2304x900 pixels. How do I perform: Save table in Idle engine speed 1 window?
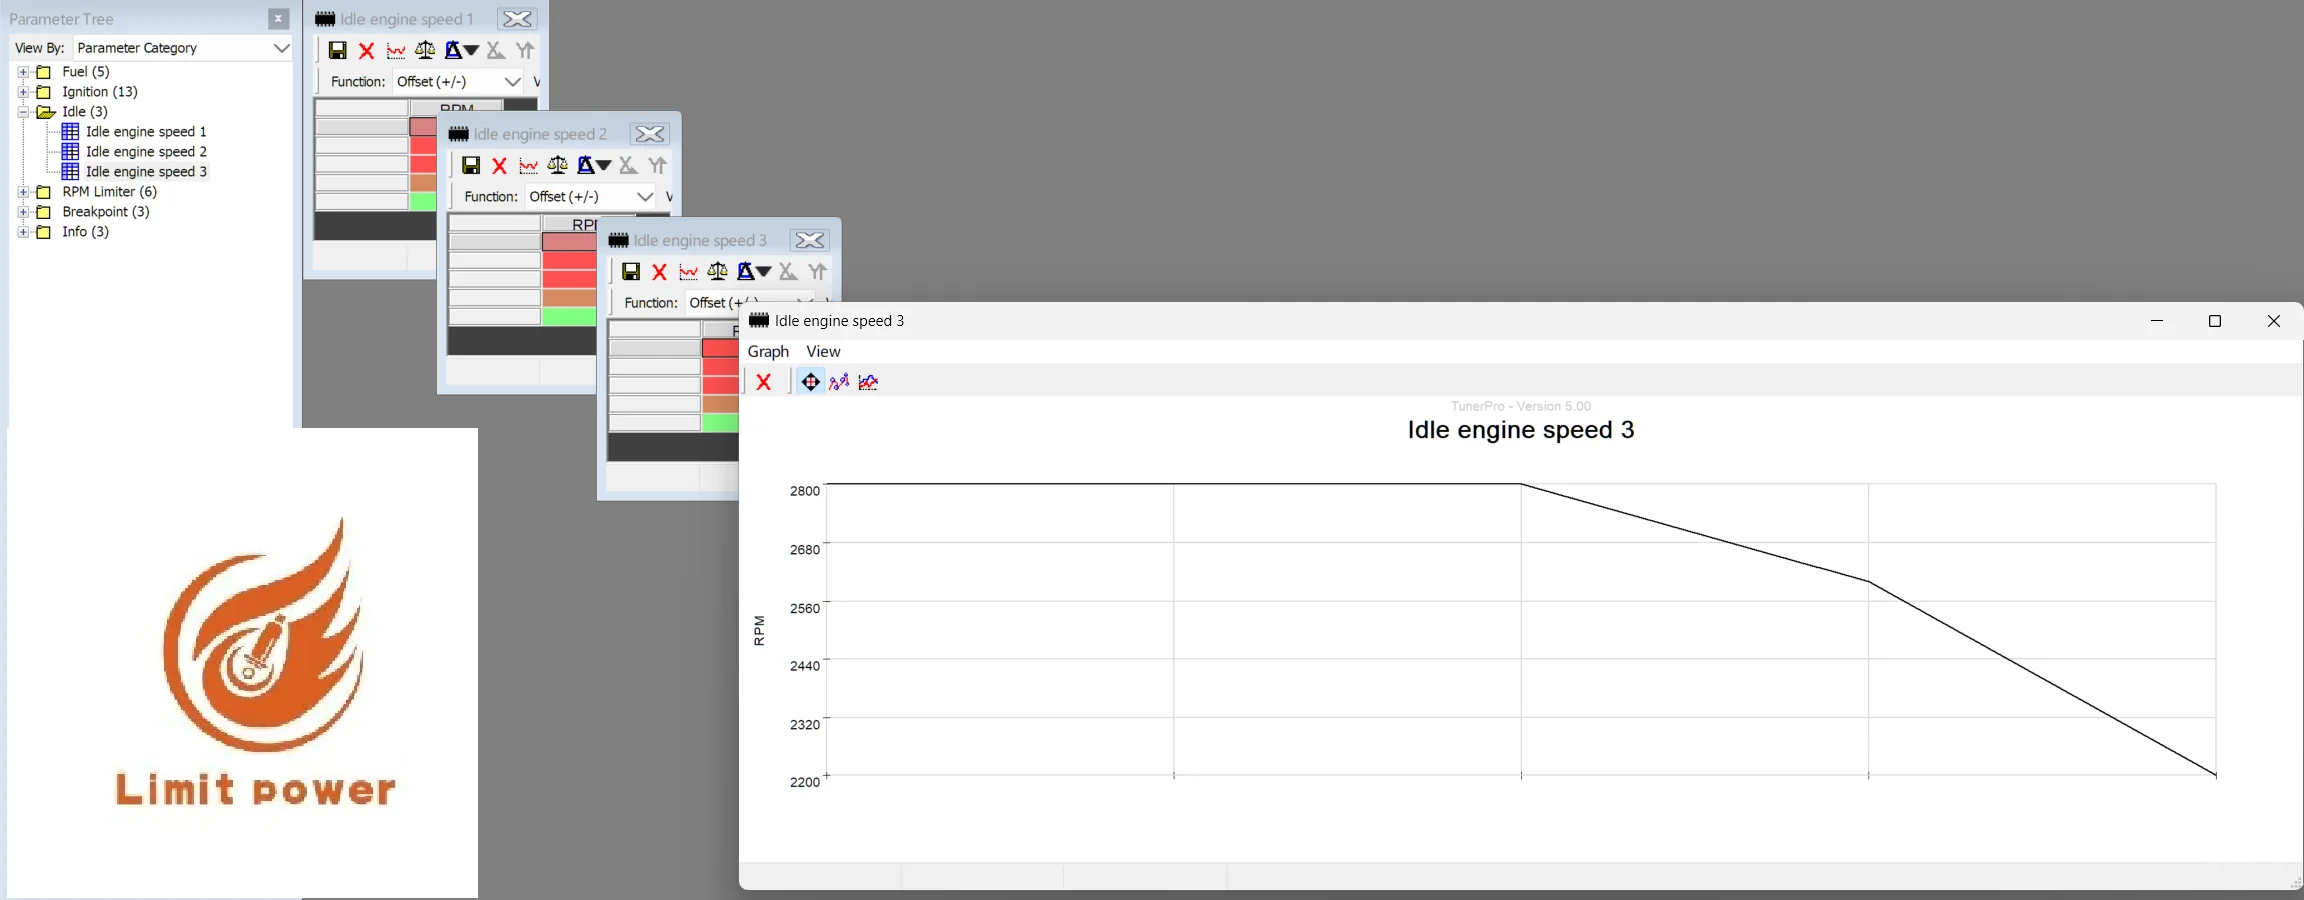(x=337, y=51)
